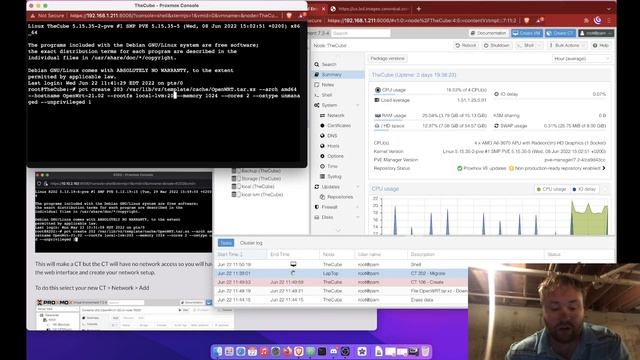Open Repositories under Updates
The height and width of the screenshot is (360, 640).
(x=340, y=197)
